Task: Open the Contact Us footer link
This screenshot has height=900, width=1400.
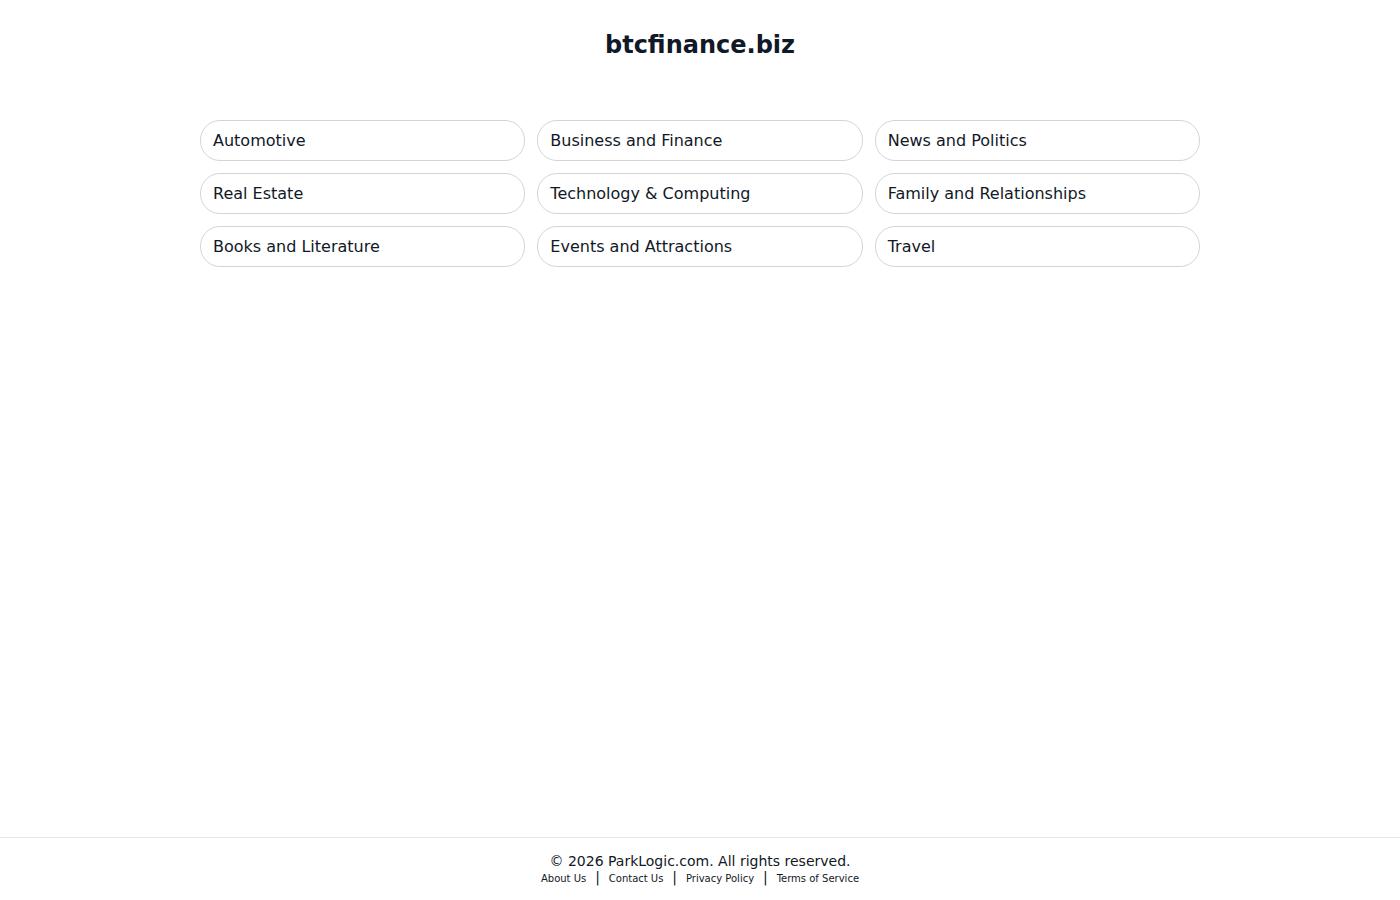Action: [636, 879]
